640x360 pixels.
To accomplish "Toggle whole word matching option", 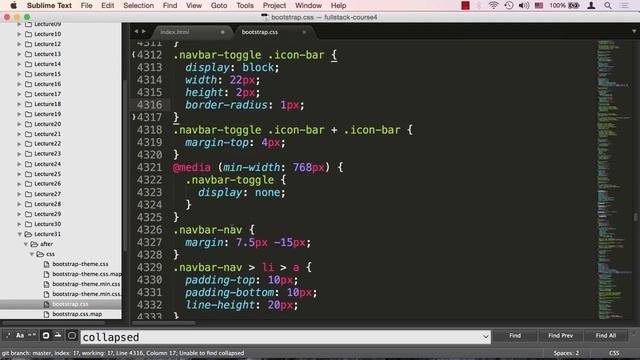I will pyautogui.click(x=32, y=336).
